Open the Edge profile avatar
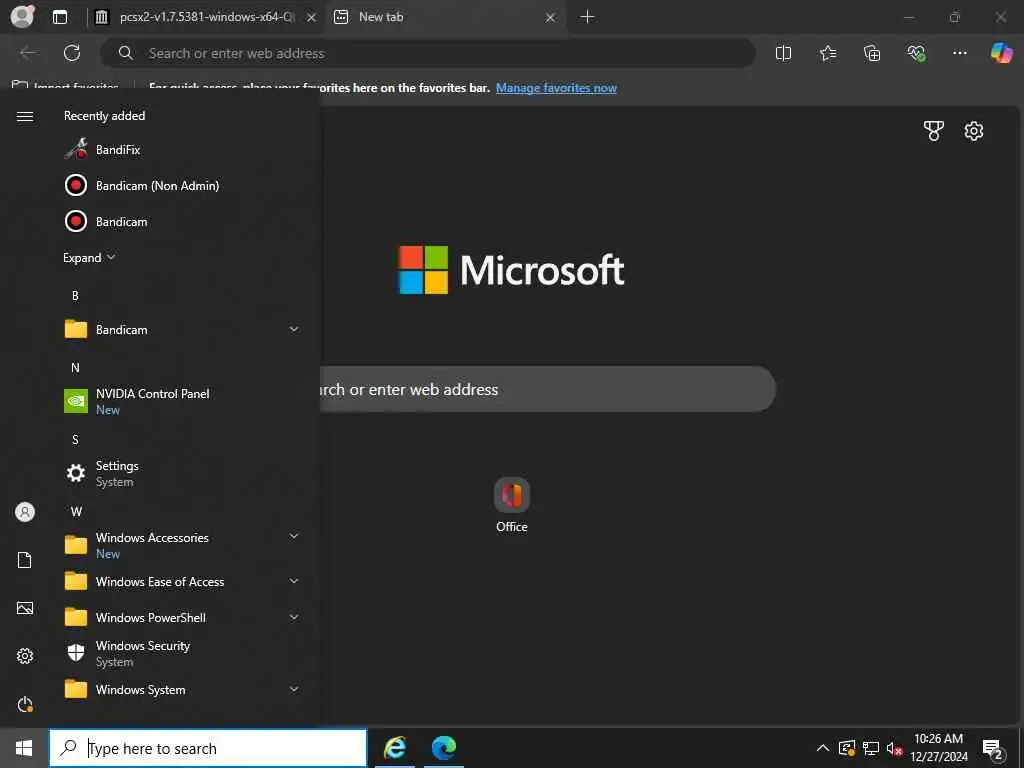 [x=22, y=16]
